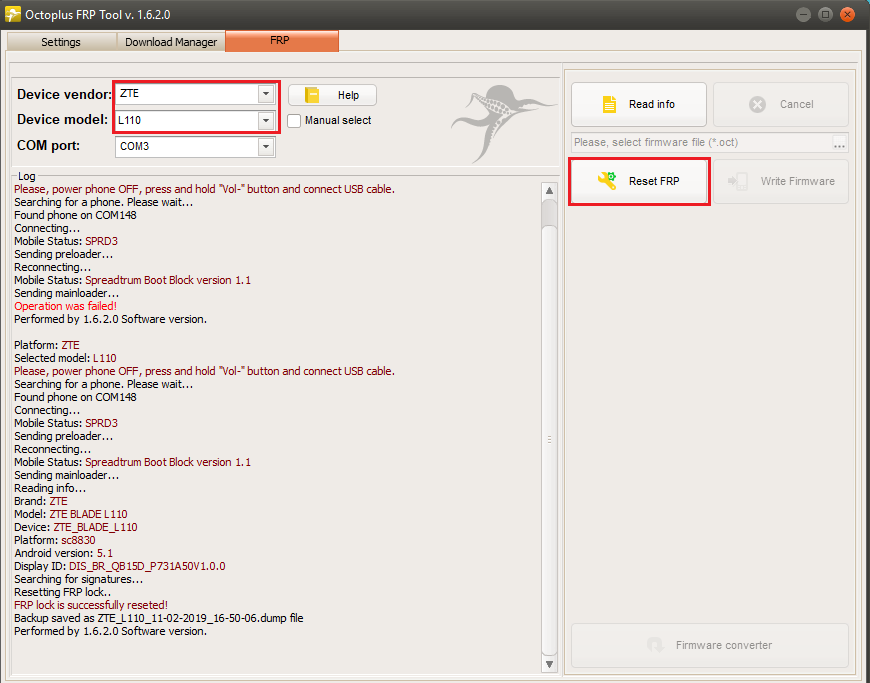
Task: Click the "Operation was failed!" log line
Action: pyautogui.click(x=65, y=306)
